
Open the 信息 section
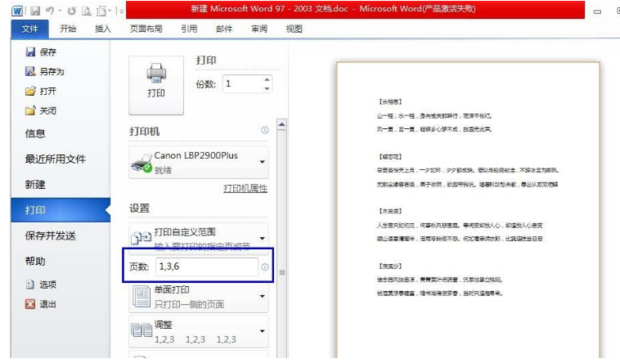(x=35, y=134)
